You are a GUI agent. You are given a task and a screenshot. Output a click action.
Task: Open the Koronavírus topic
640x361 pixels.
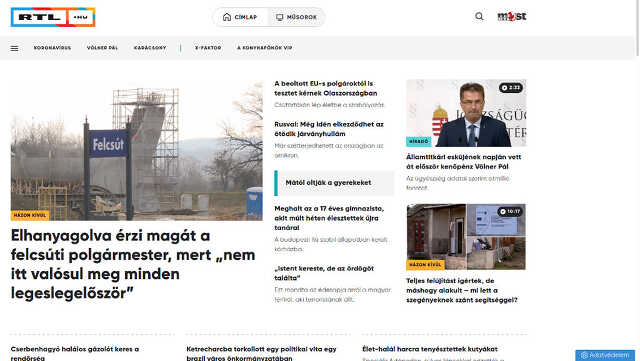(x=52, y=48)
